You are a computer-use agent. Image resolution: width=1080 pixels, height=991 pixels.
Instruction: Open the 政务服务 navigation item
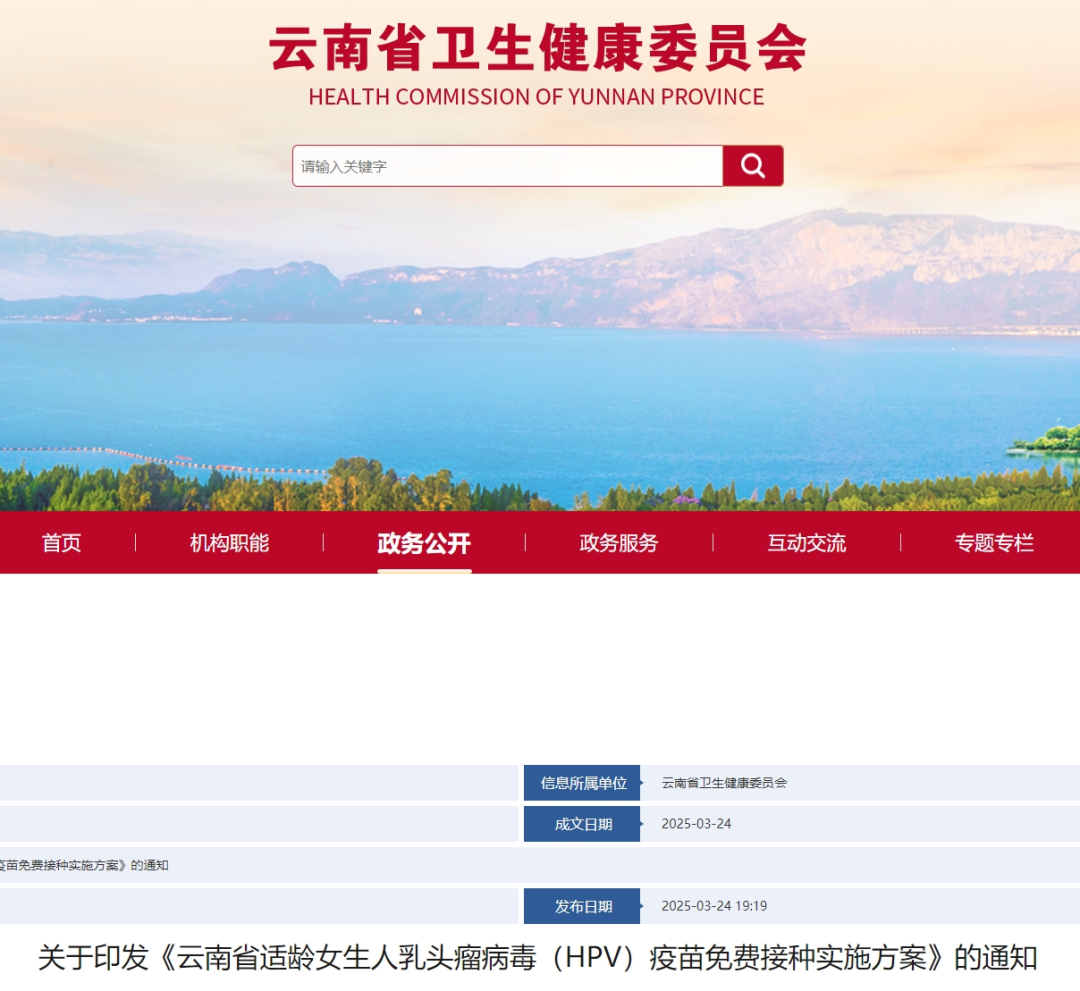coord(619,543)
